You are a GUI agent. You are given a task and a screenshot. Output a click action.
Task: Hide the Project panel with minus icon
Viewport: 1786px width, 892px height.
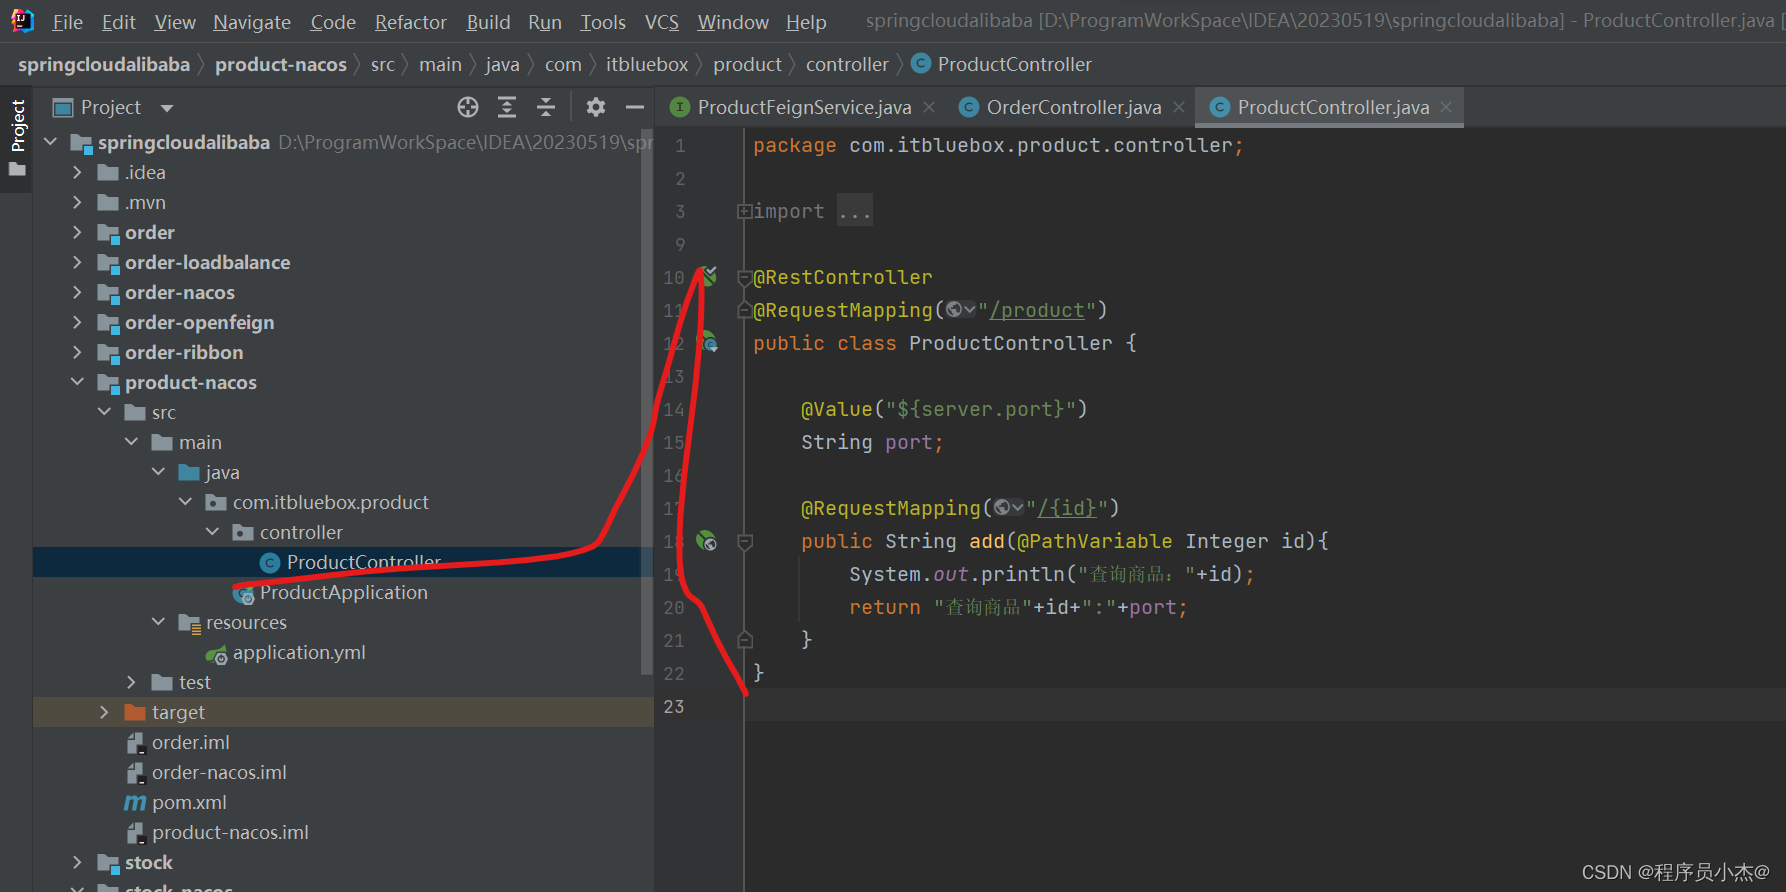point(634,107)
